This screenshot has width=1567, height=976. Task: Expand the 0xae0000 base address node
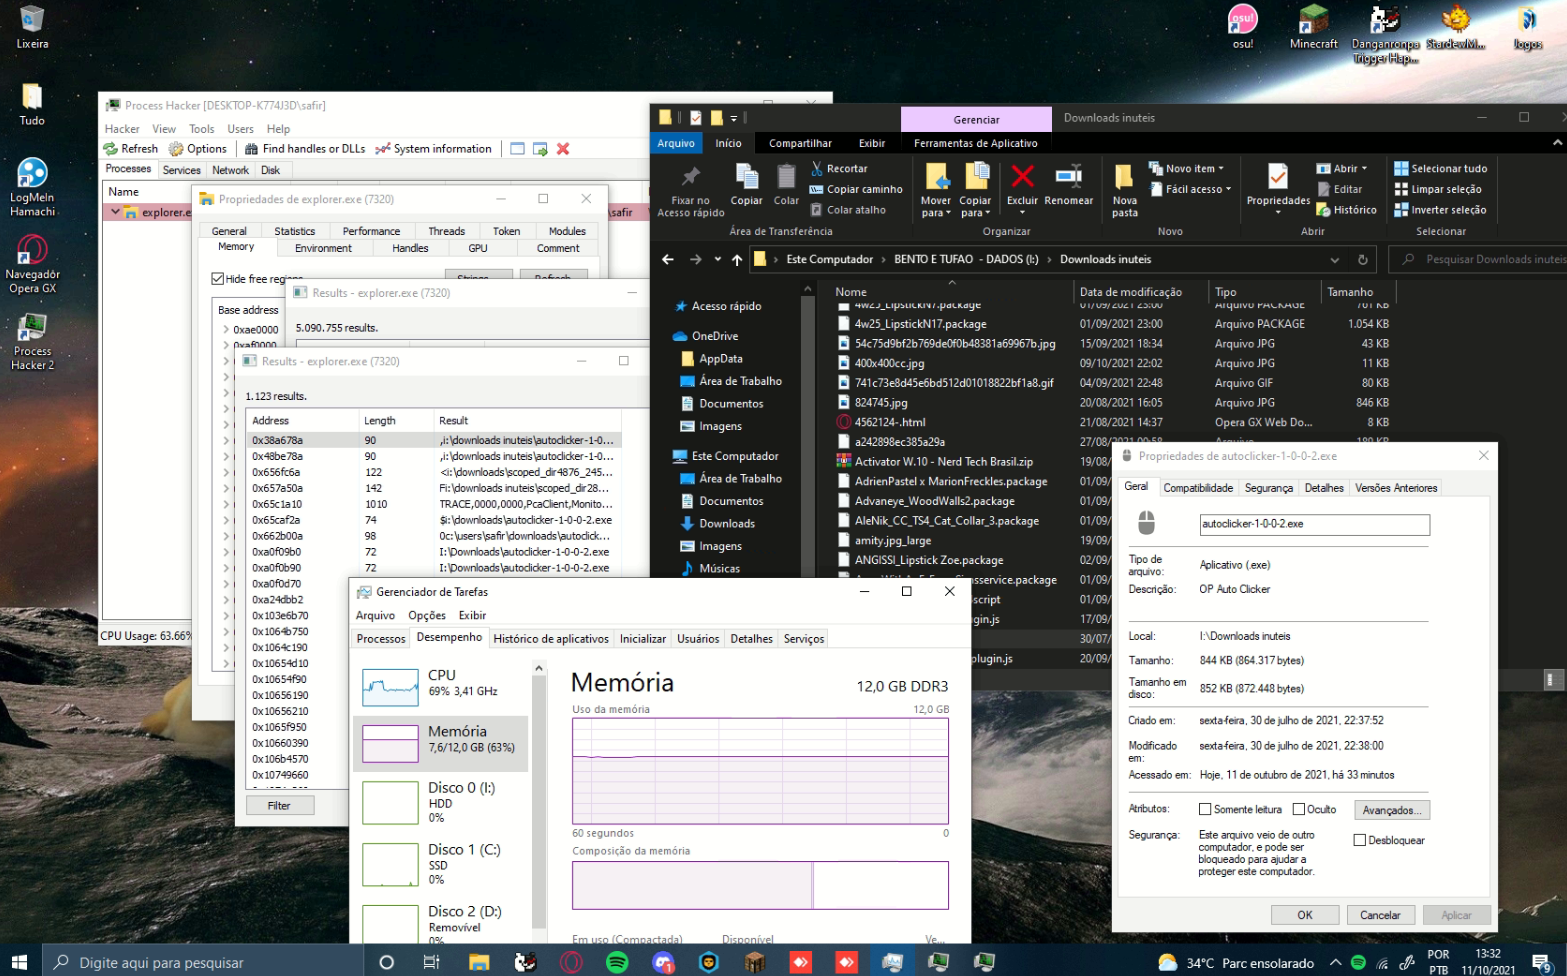coord(226,329)
